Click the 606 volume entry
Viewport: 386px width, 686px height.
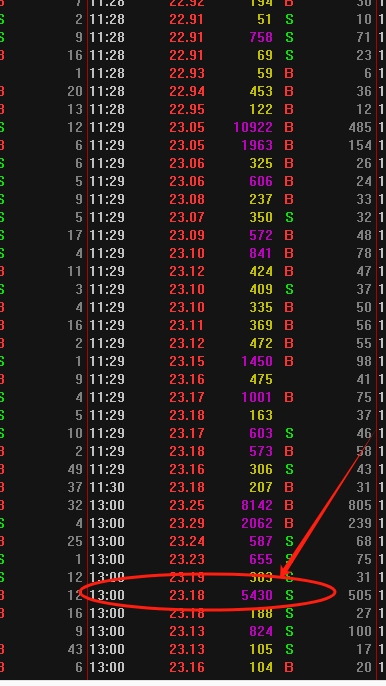(x=261, y=182)
